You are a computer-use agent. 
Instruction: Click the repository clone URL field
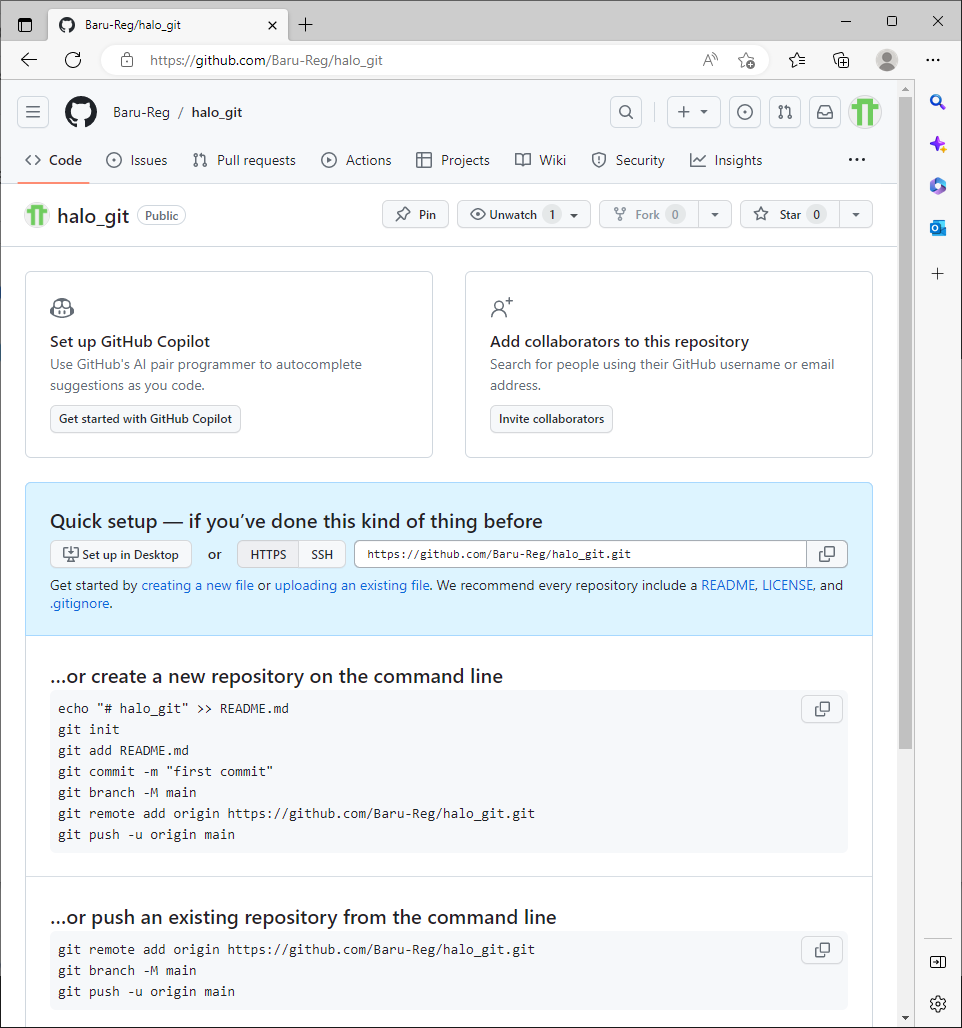(x=580, y=554)
